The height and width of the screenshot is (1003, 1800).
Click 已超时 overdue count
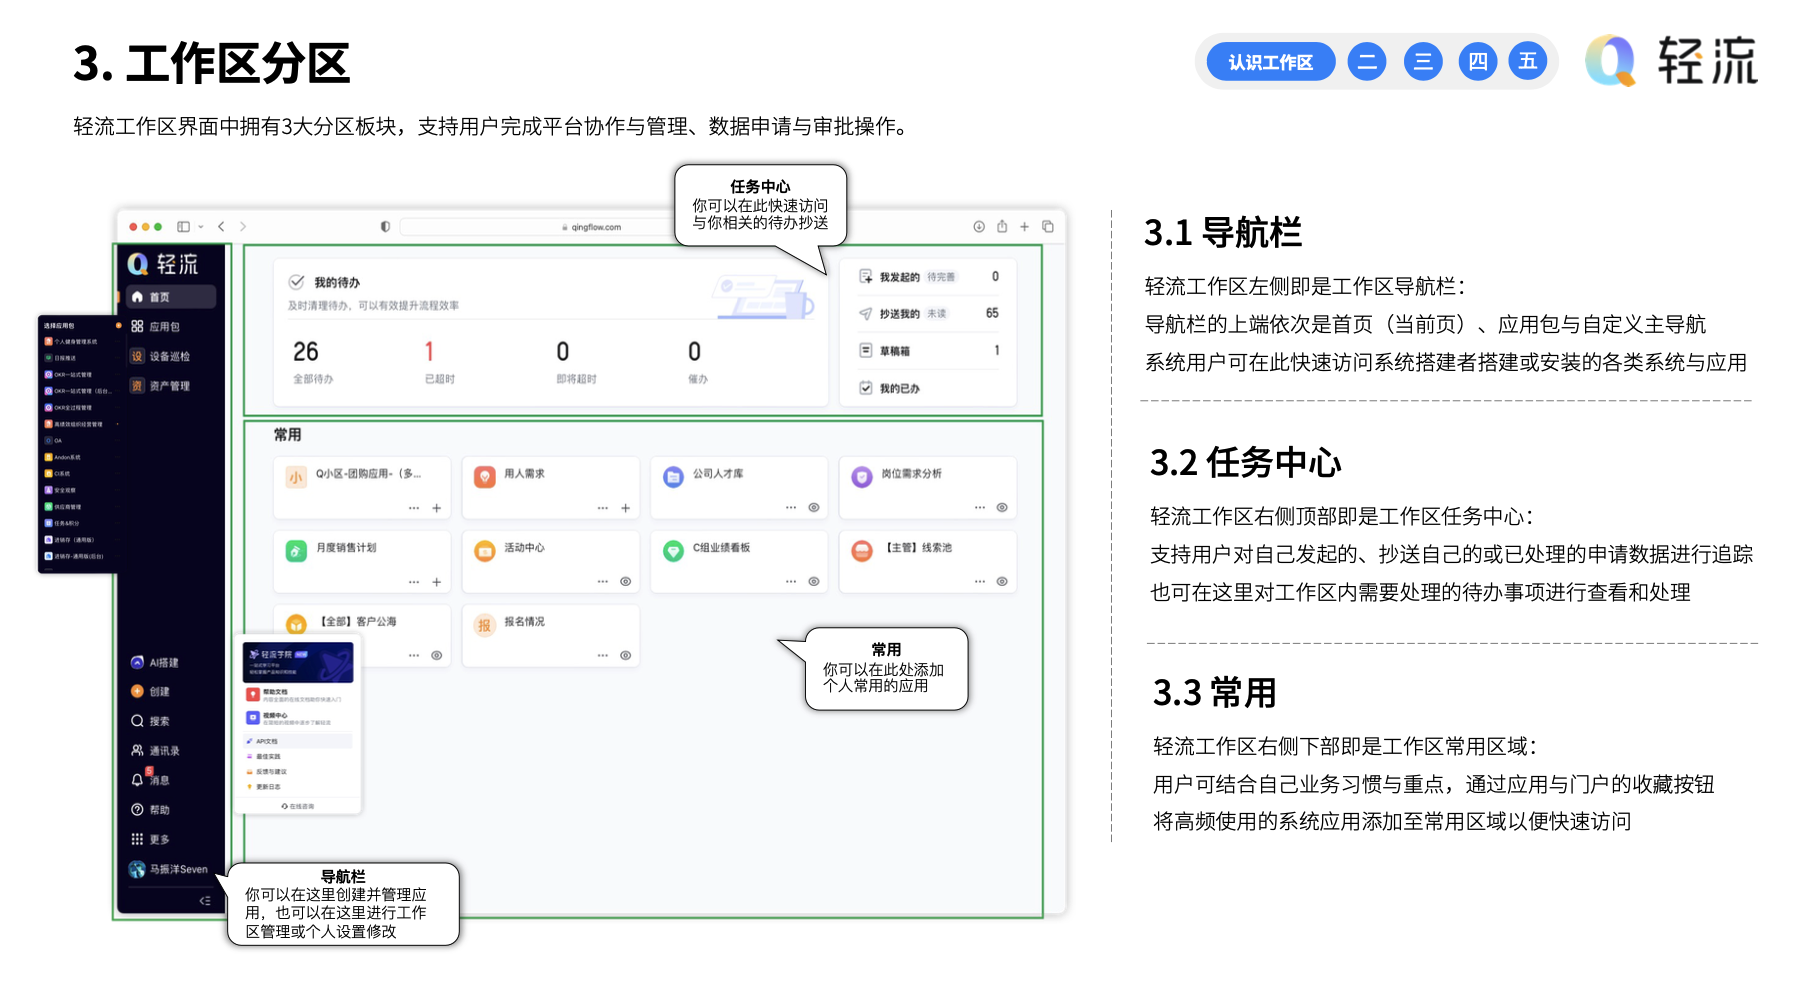[439, 362]
